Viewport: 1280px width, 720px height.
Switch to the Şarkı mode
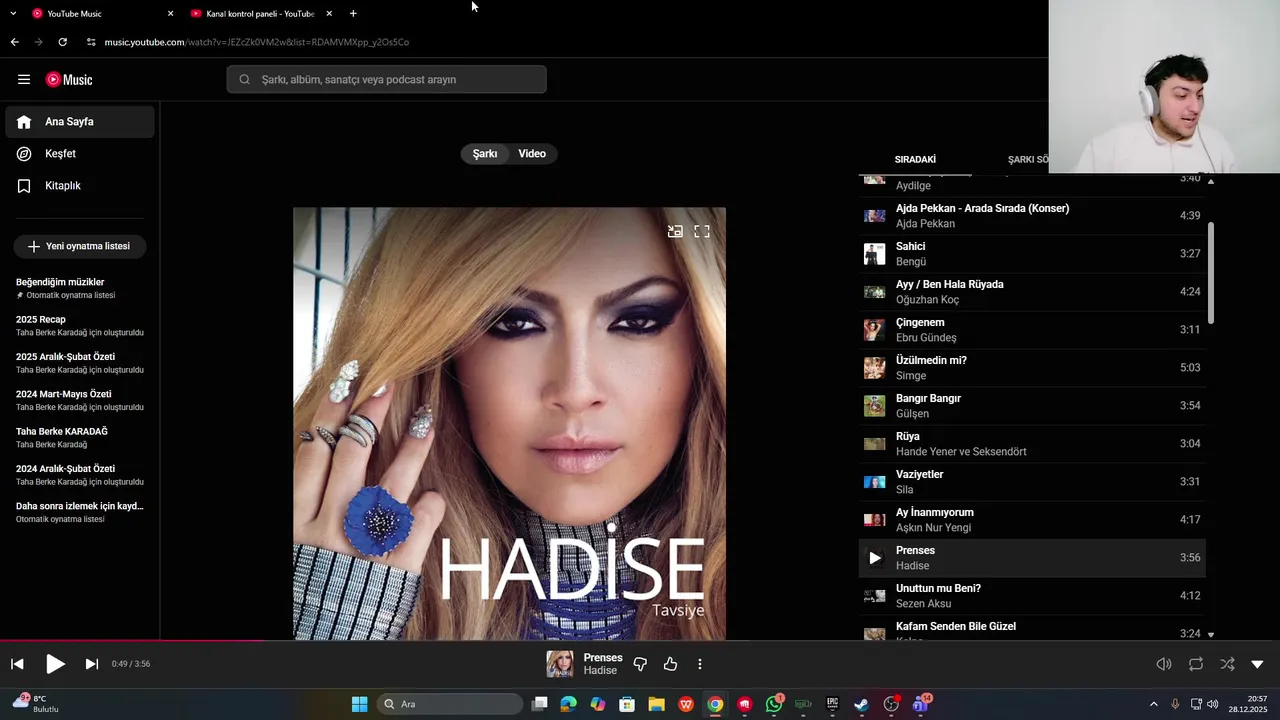tap(485, 154)
